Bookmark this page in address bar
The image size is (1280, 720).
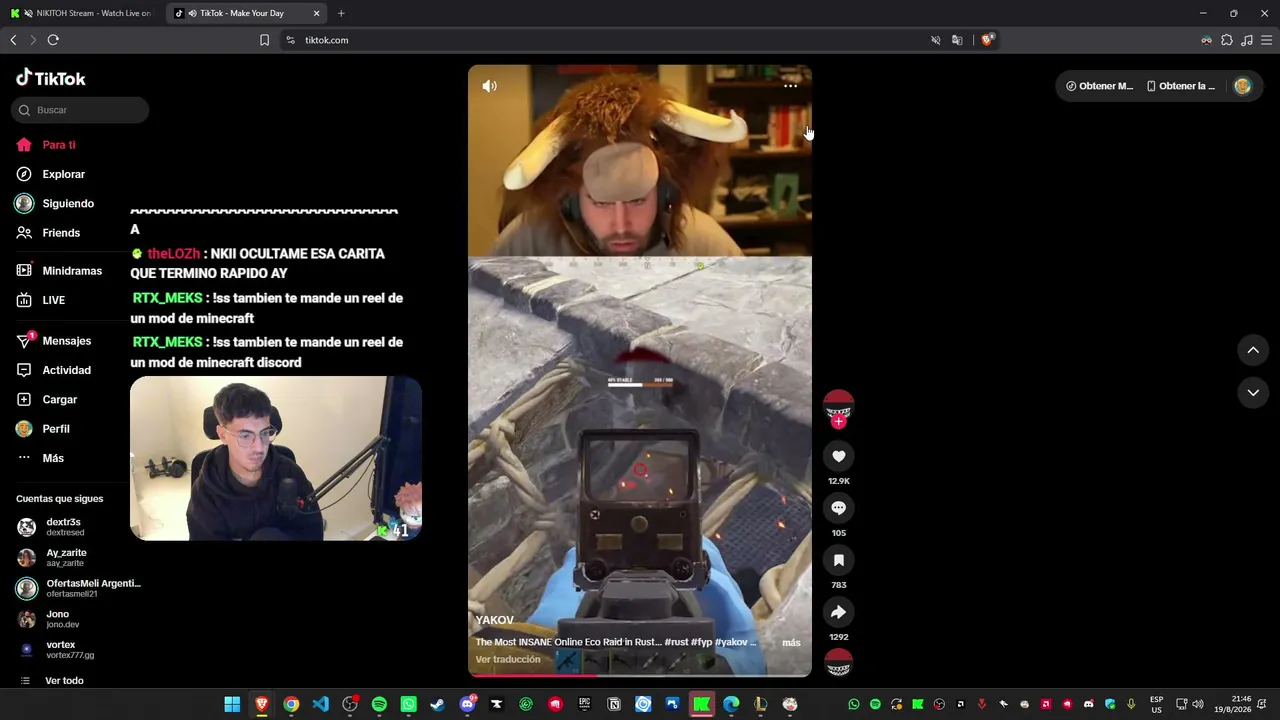pyautogui.click(x=264, y=40)
